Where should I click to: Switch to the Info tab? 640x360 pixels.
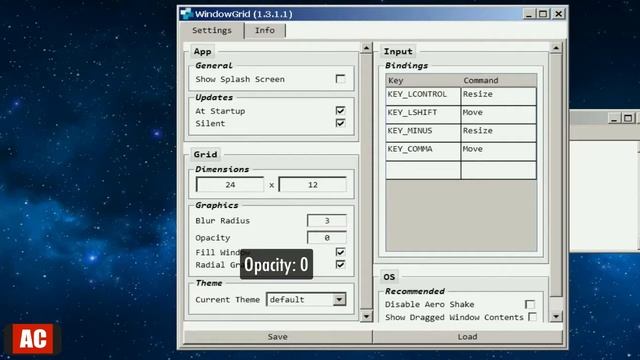(x=265, y=30)
